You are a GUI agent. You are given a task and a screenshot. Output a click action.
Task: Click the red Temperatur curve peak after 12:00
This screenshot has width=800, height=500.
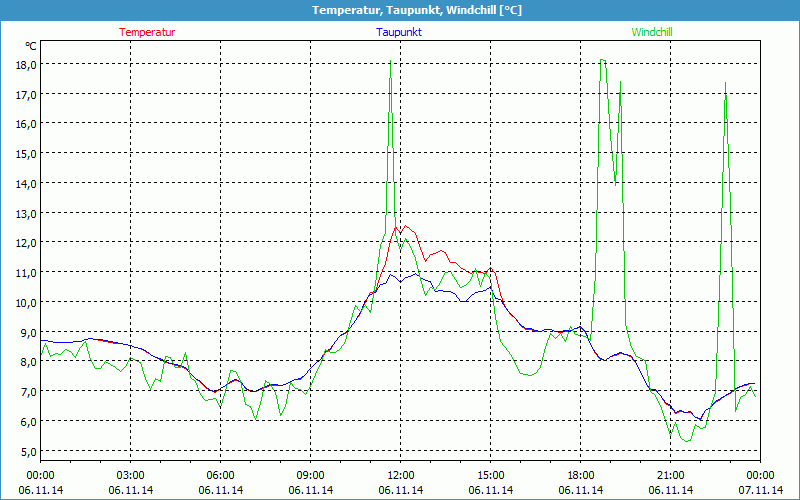click(407, 226)
